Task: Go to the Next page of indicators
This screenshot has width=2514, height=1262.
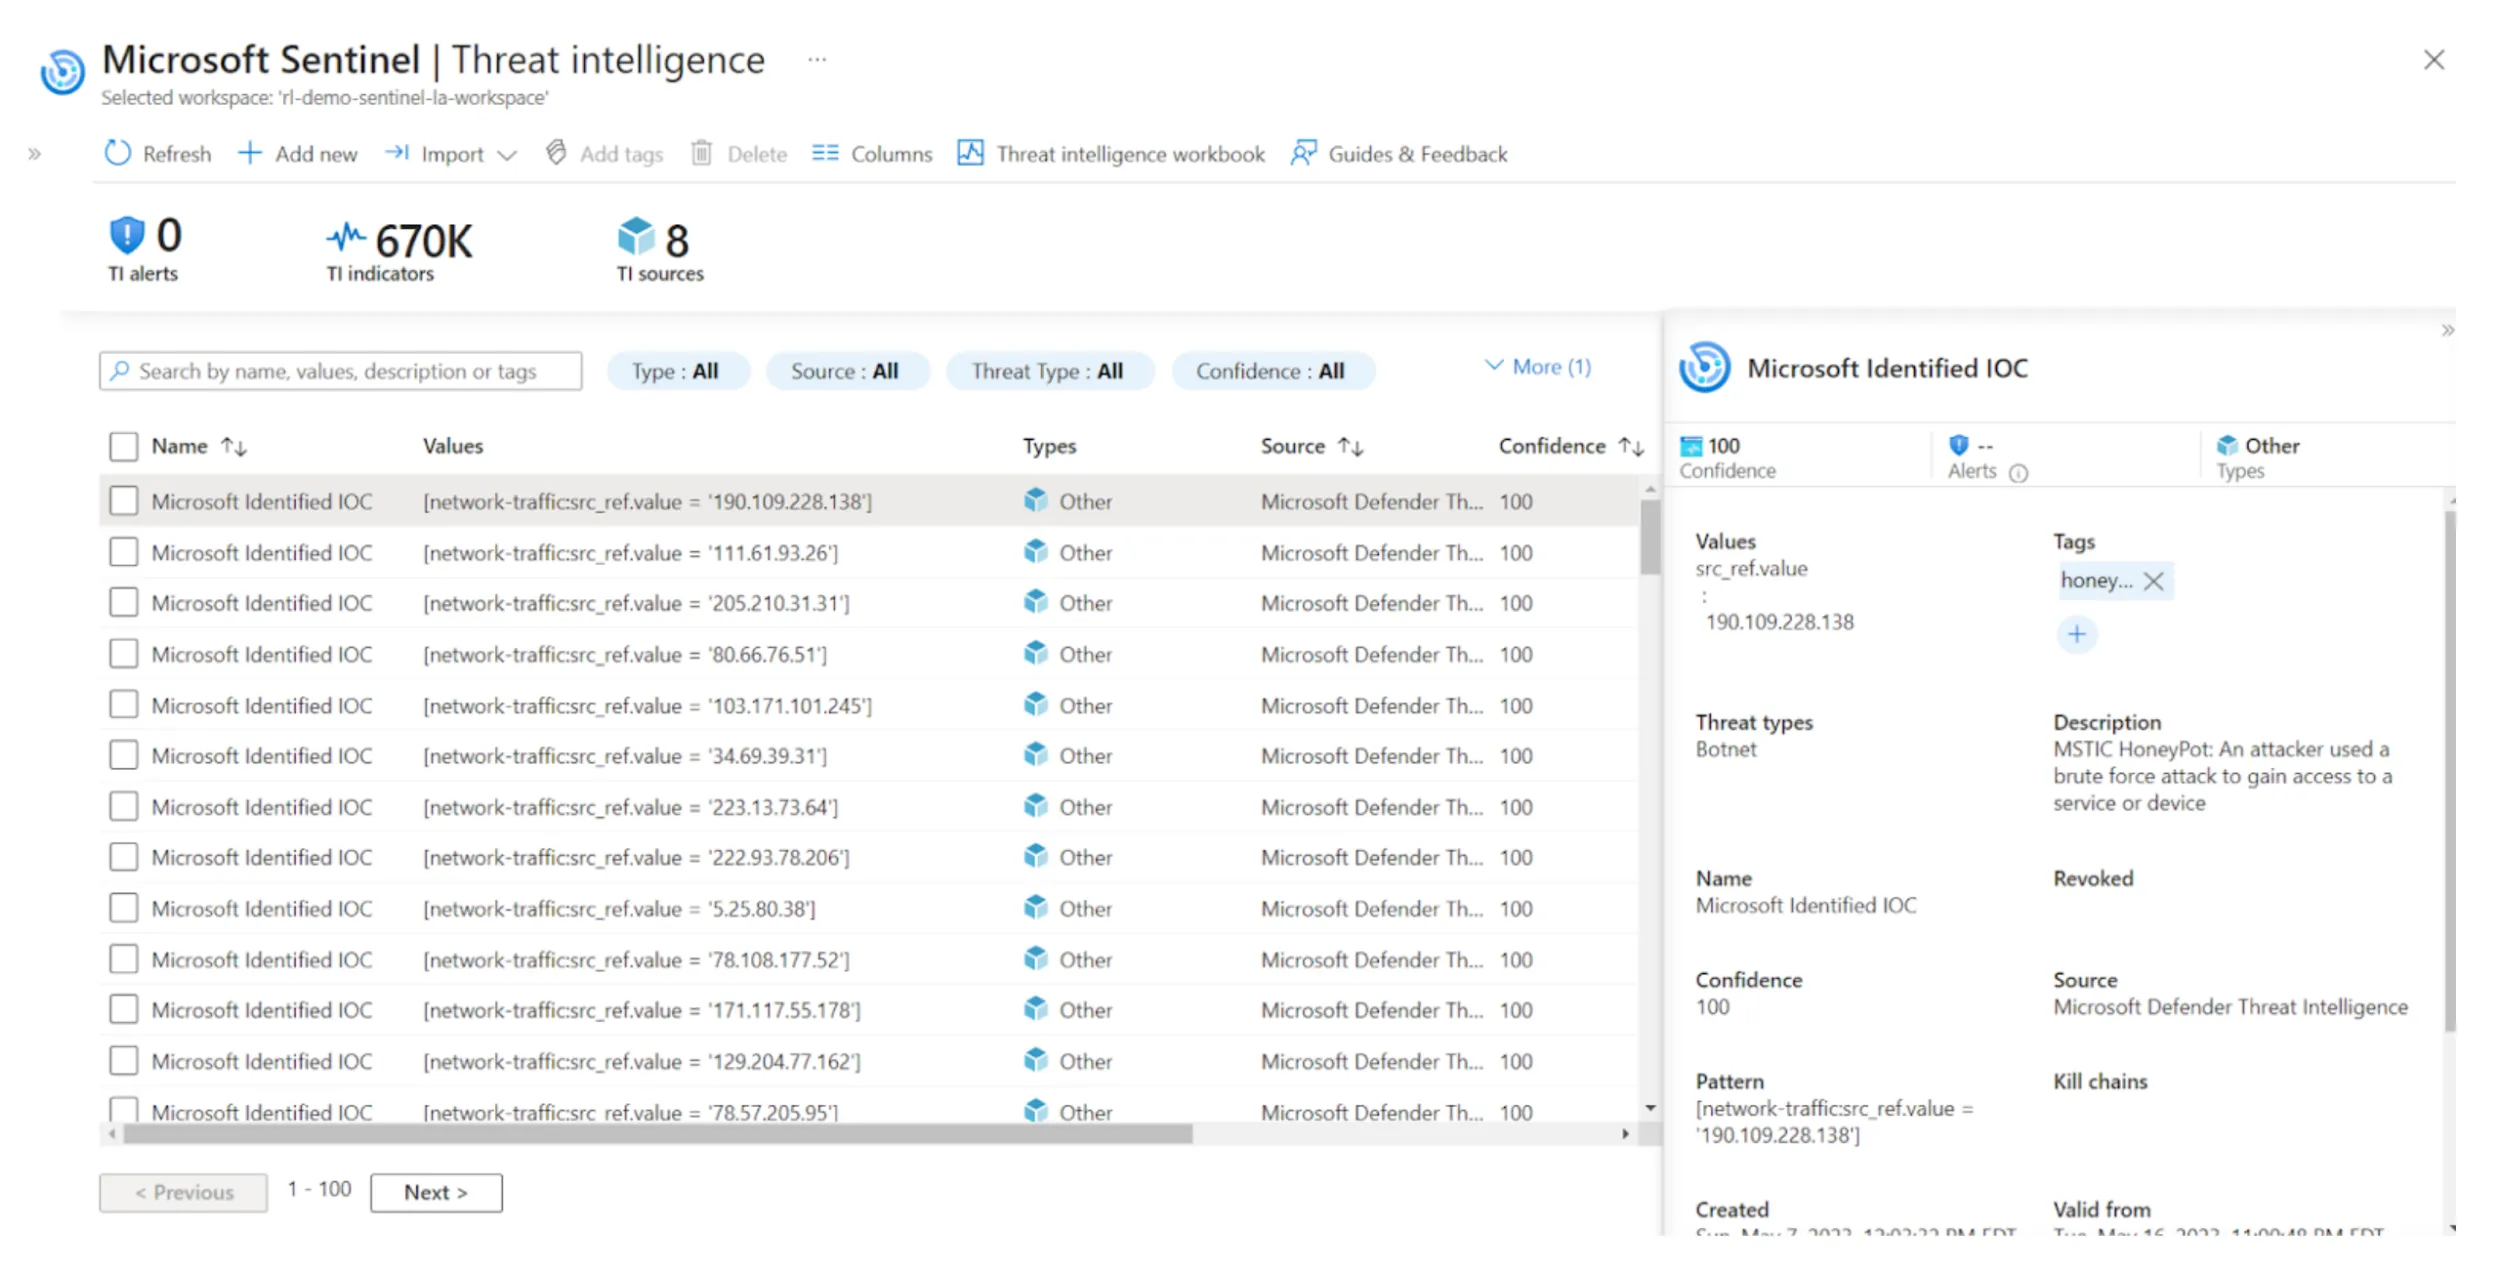Action: (436, 1192)
